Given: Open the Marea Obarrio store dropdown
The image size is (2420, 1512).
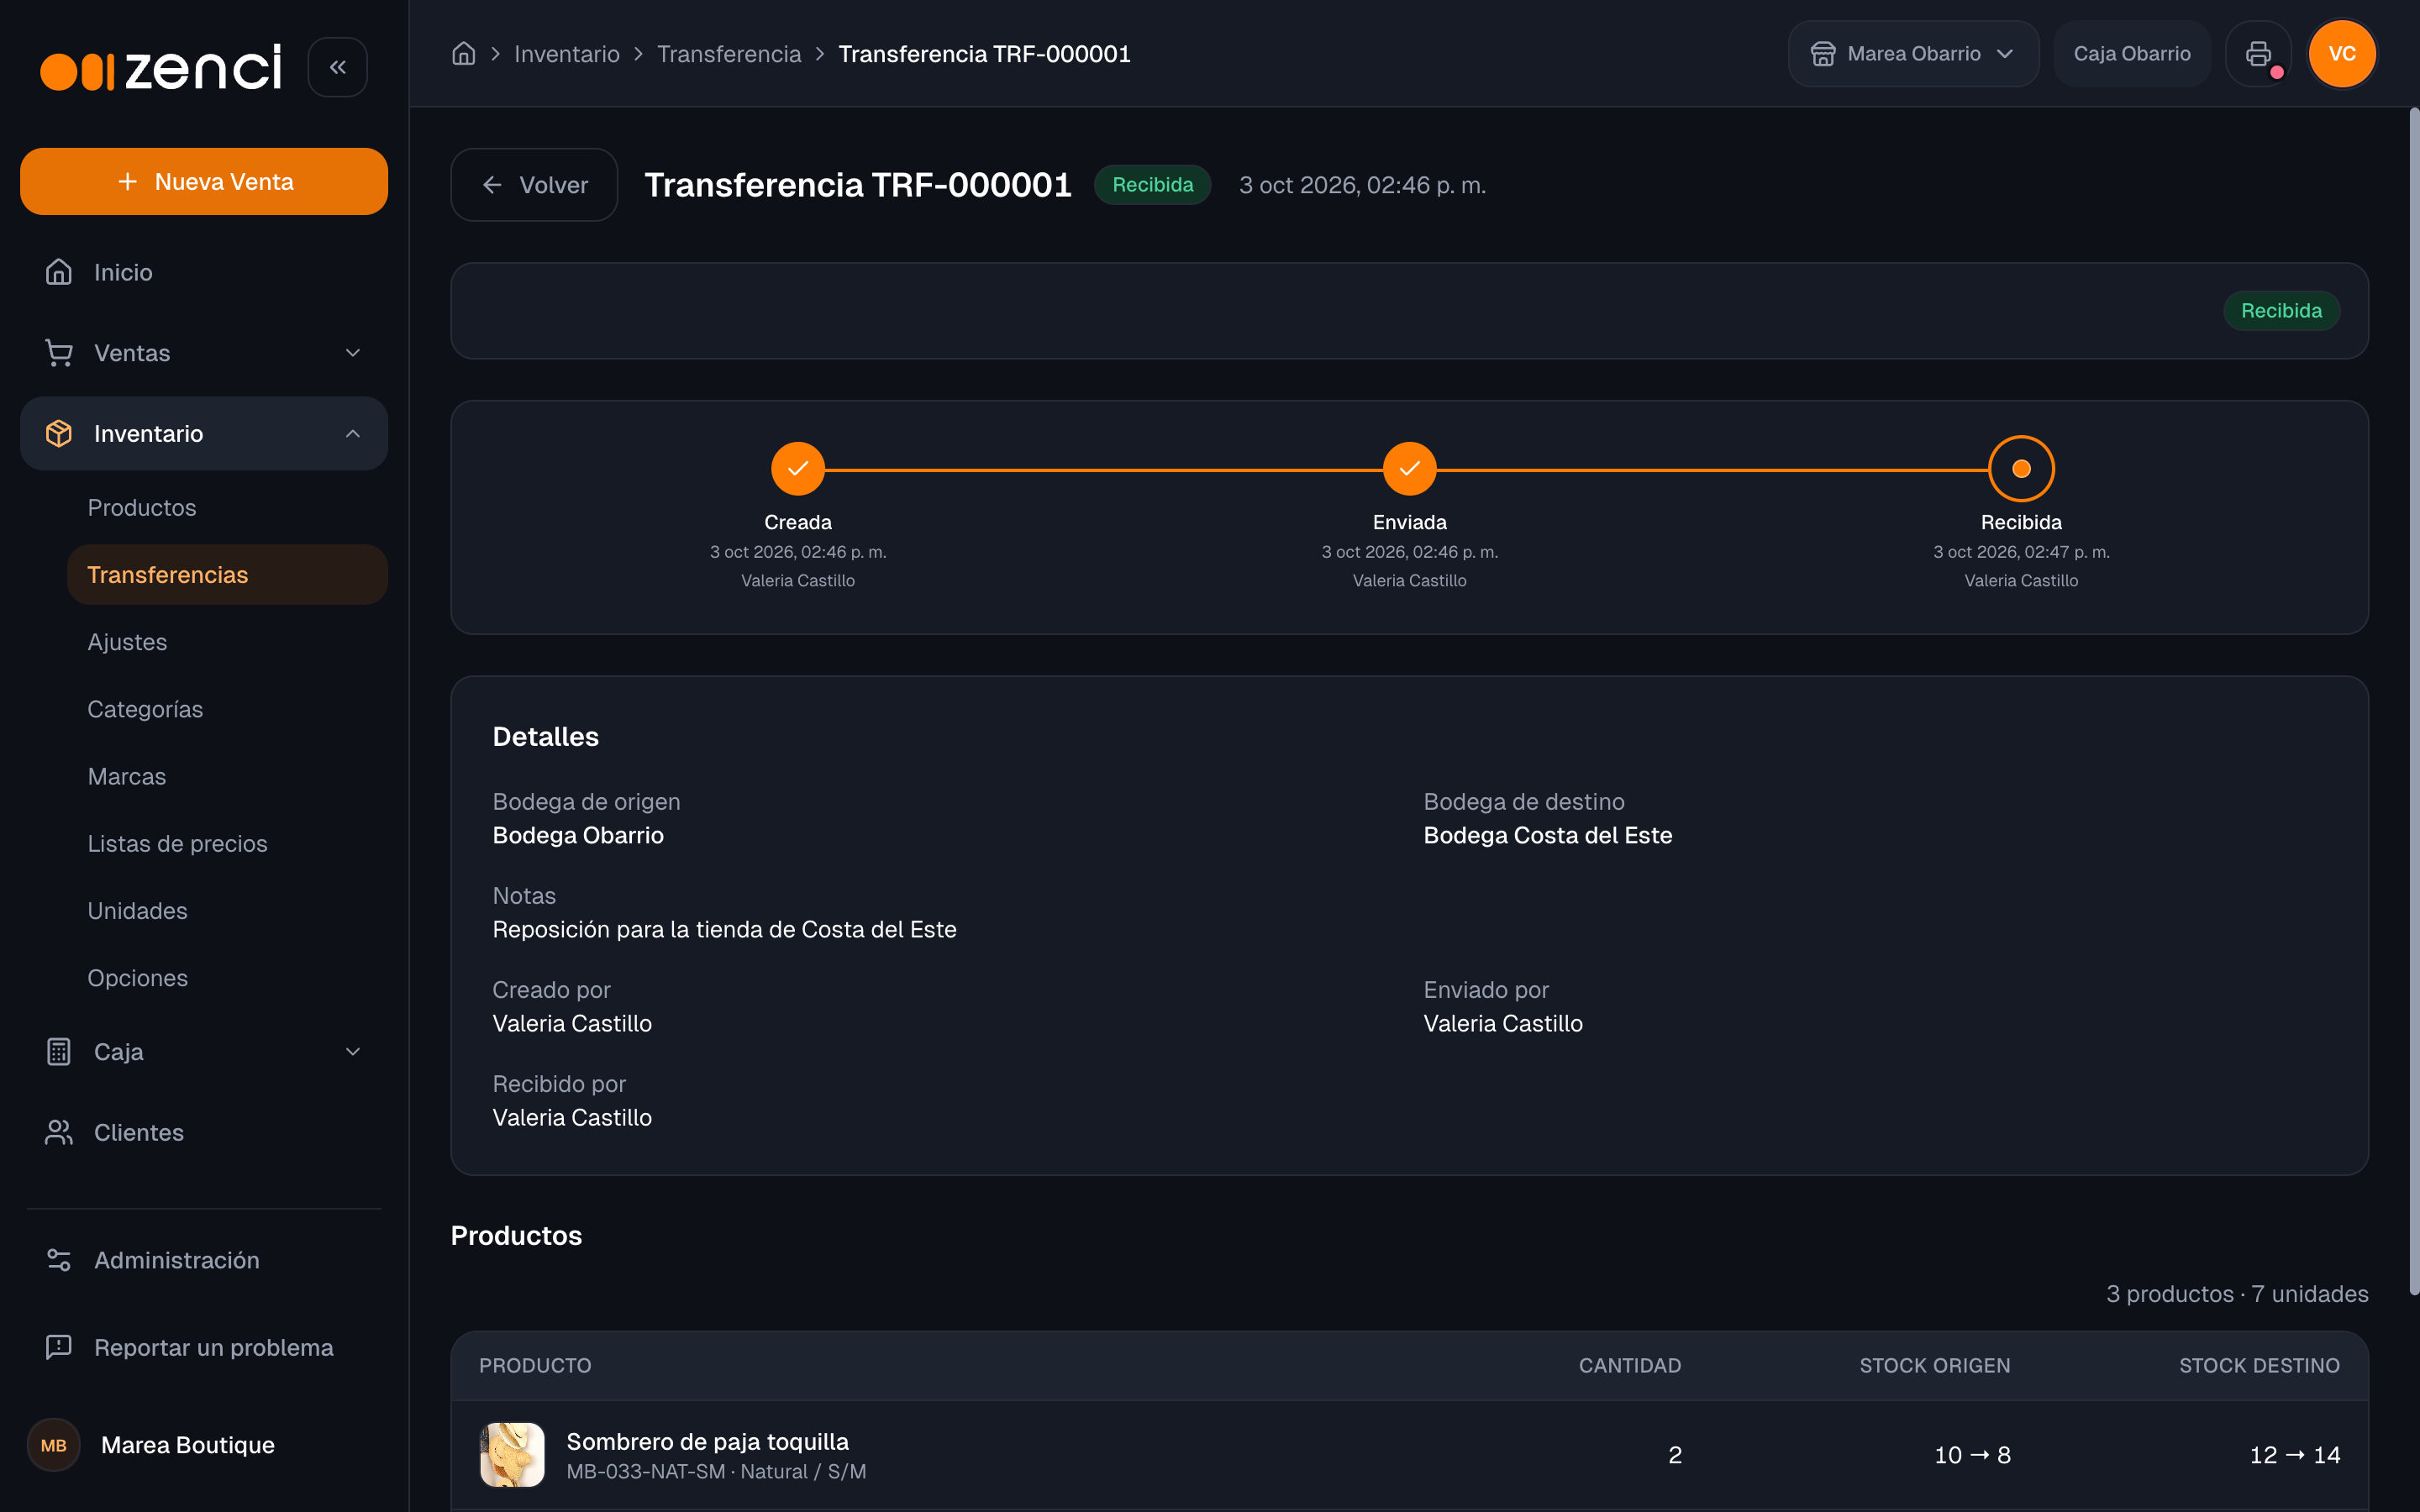Looking at the screenshot, I should (x=1913, y=54).
